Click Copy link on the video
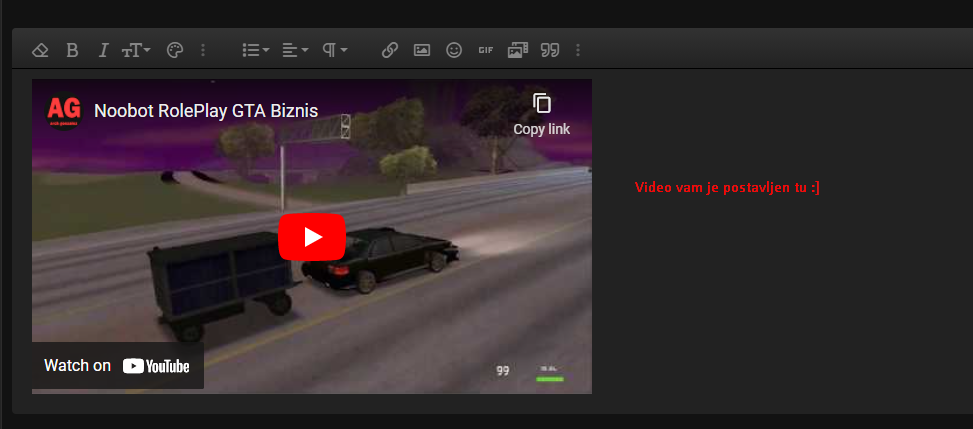 (x=541, y=115)
